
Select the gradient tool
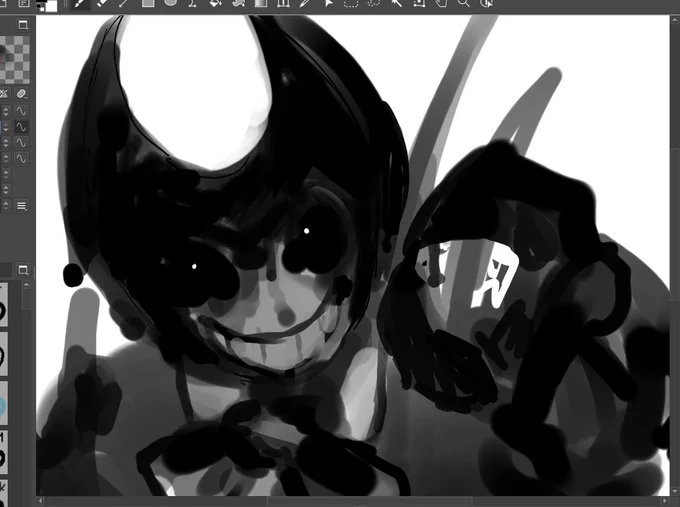[261, 3]
